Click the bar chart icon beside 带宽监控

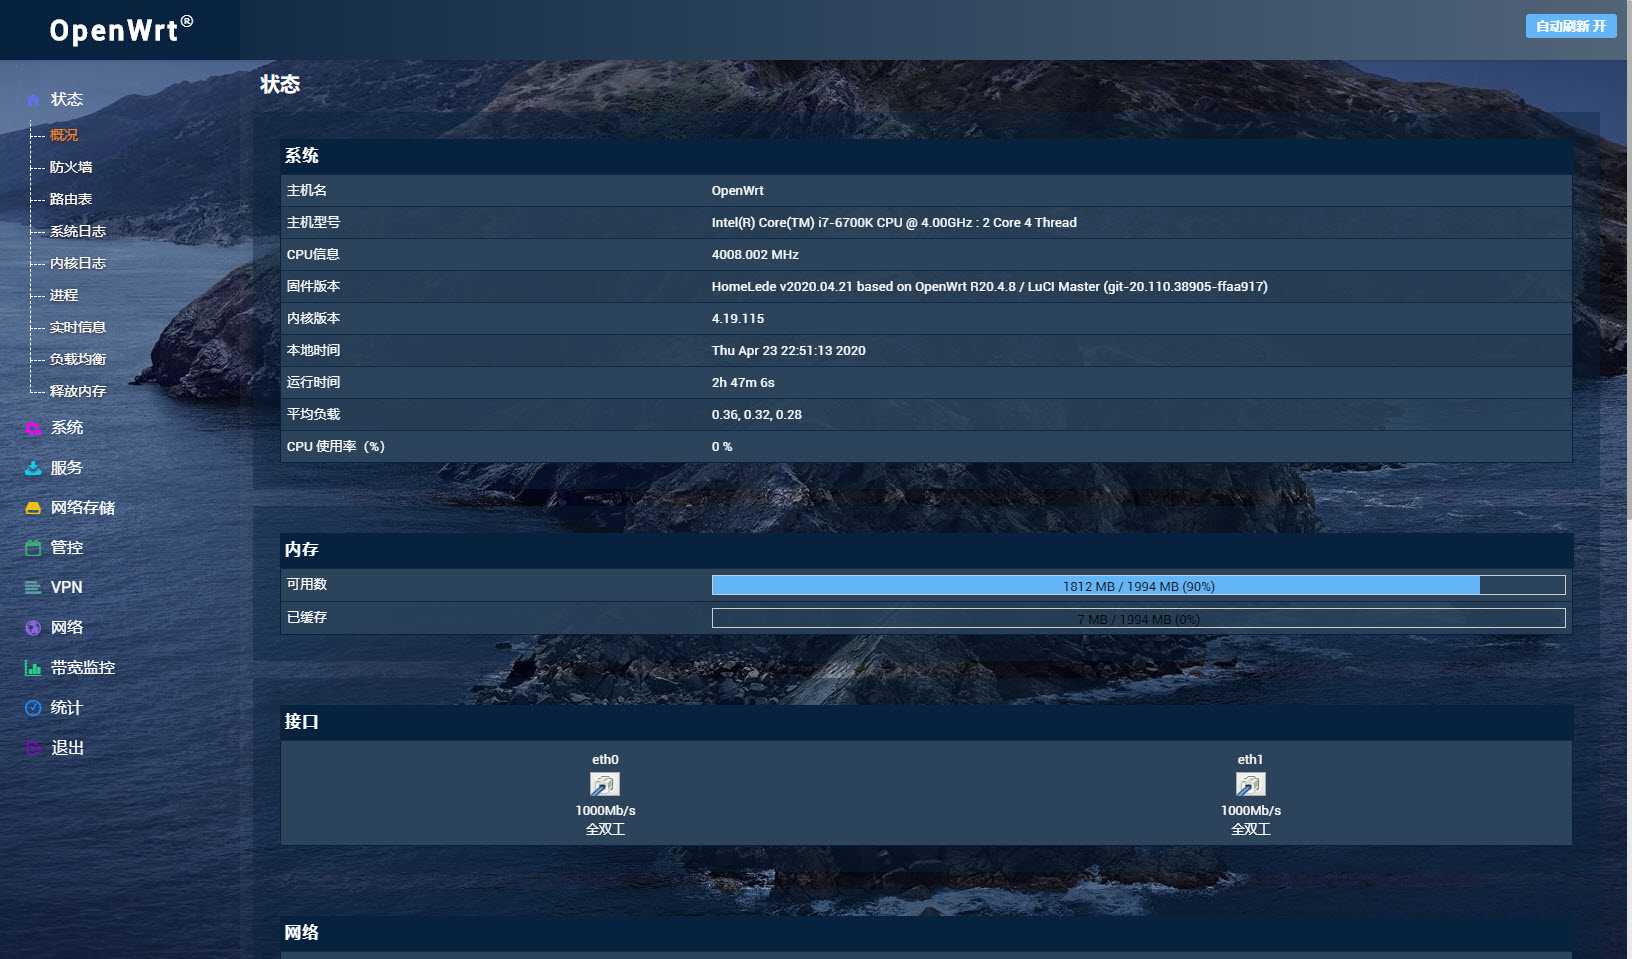33,668
